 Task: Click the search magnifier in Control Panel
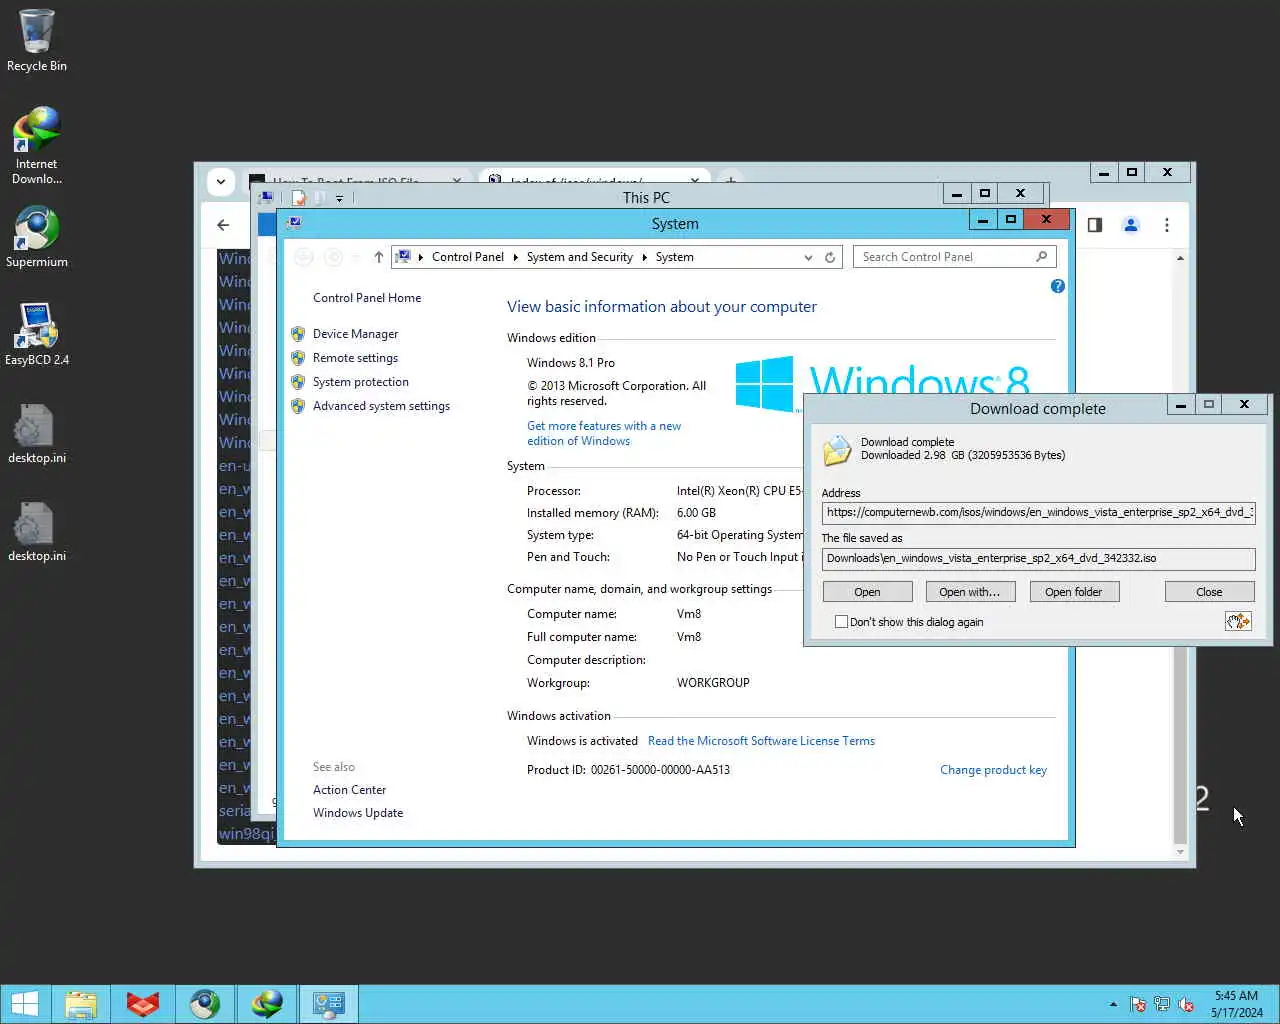tap(1041, 257)
